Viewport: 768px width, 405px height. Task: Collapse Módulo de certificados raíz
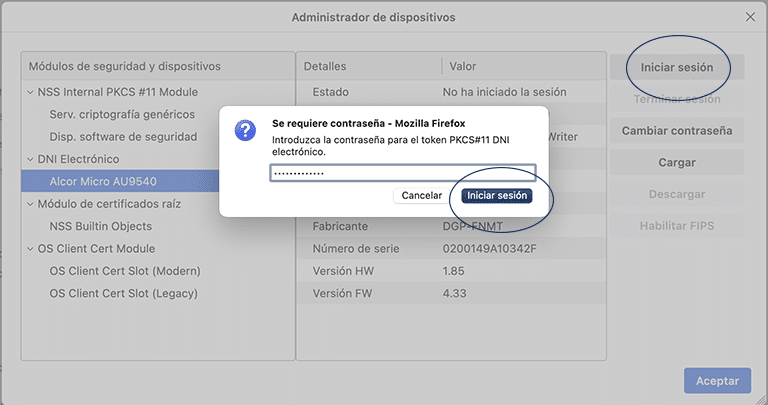30,204
